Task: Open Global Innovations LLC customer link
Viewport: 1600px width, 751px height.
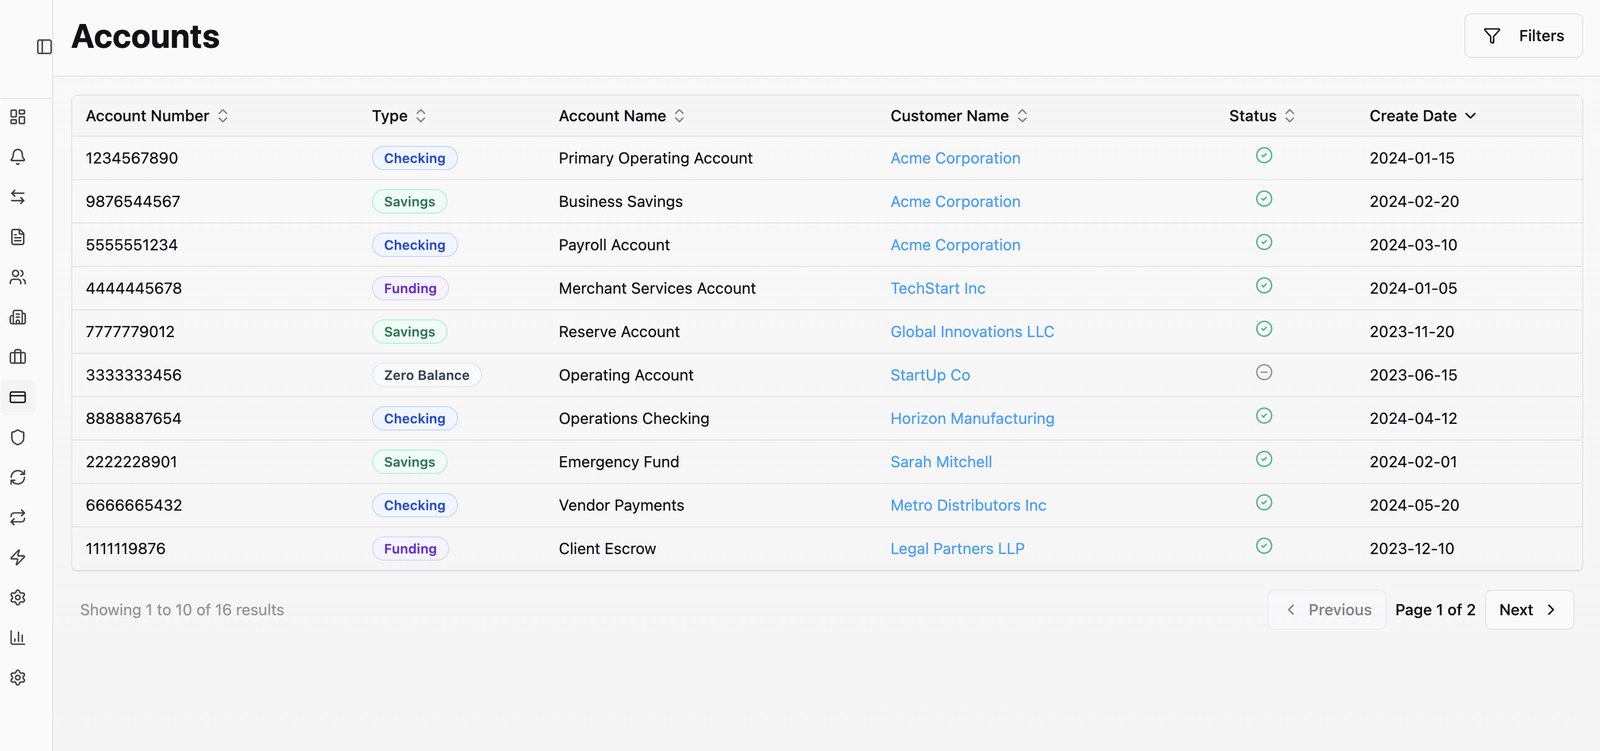Action: [972, 332]
